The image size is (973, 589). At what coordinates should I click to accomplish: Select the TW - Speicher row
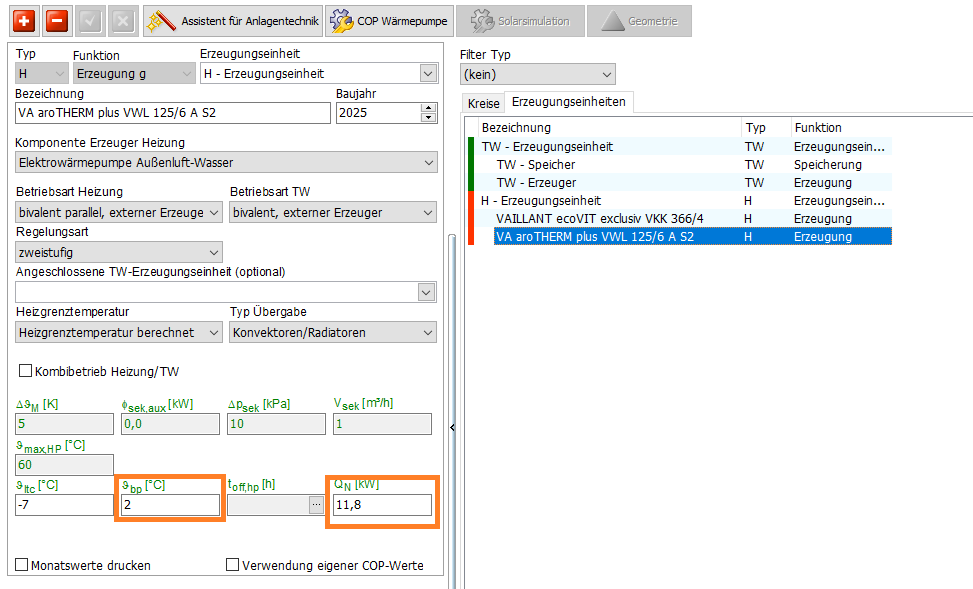pos(539,164)
